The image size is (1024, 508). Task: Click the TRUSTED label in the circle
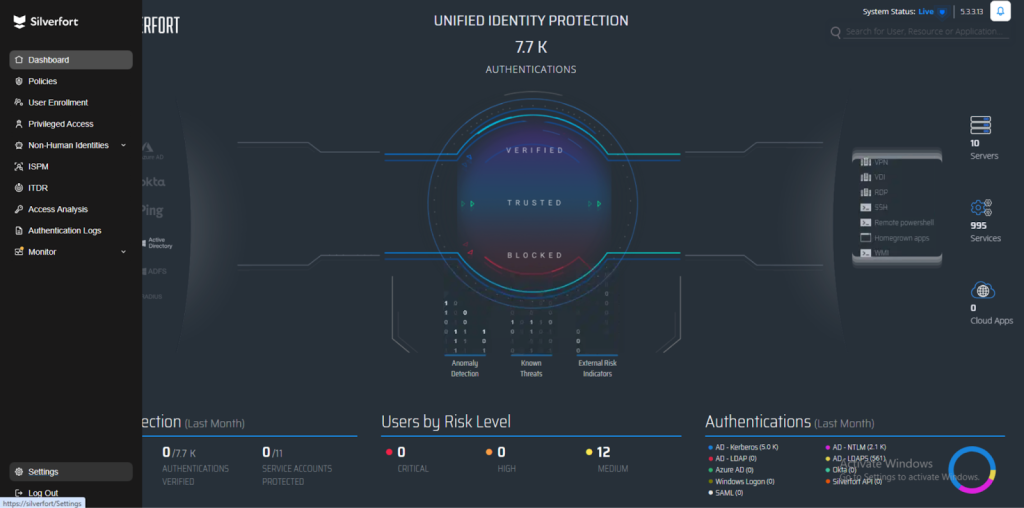click(x=535, y=203)
